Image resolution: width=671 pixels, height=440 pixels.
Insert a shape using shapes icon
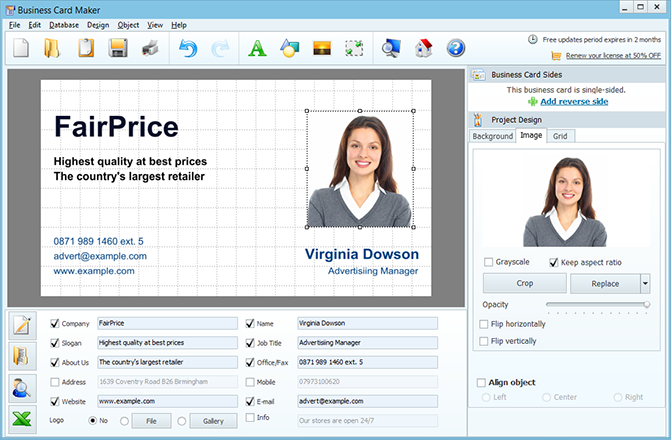point(290,48)
